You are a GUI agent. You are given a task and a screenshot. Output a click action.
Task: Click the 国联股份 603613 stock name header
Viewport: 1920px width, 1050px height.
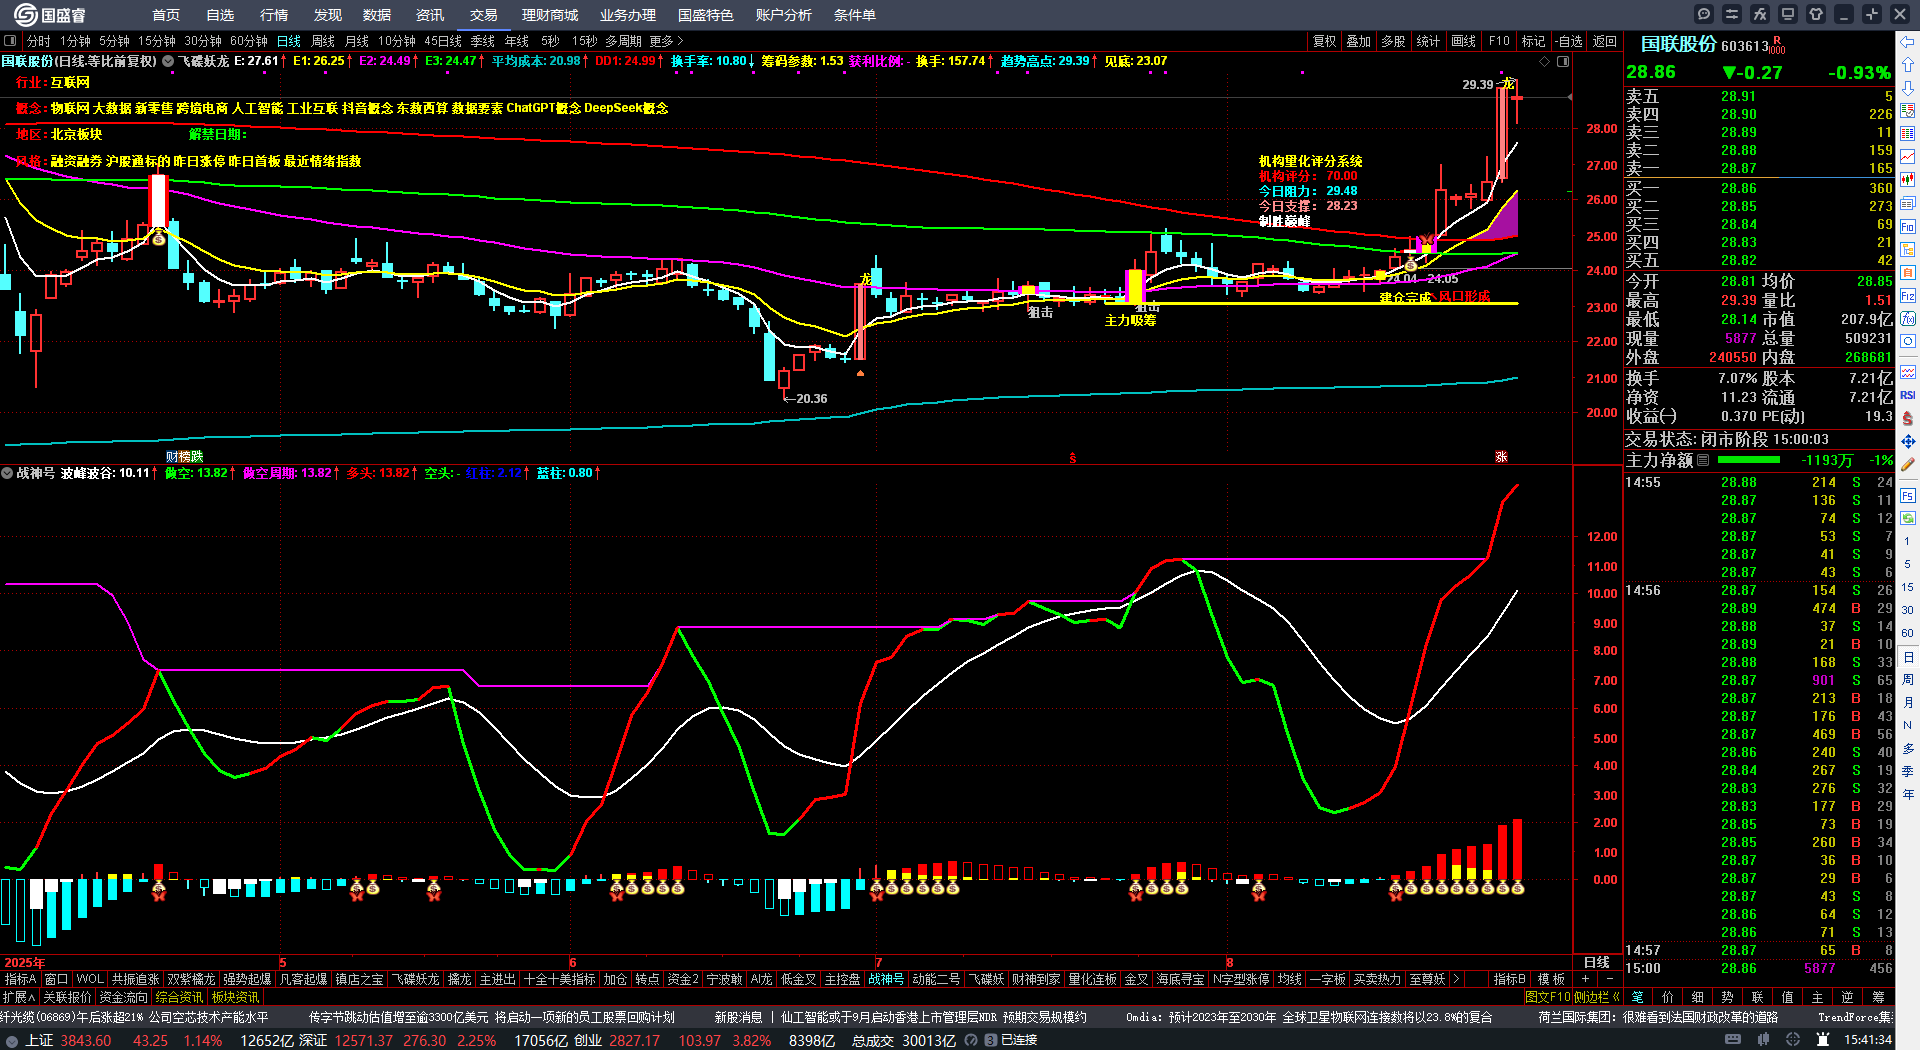pyautogui.click(x=1705, y=45)
